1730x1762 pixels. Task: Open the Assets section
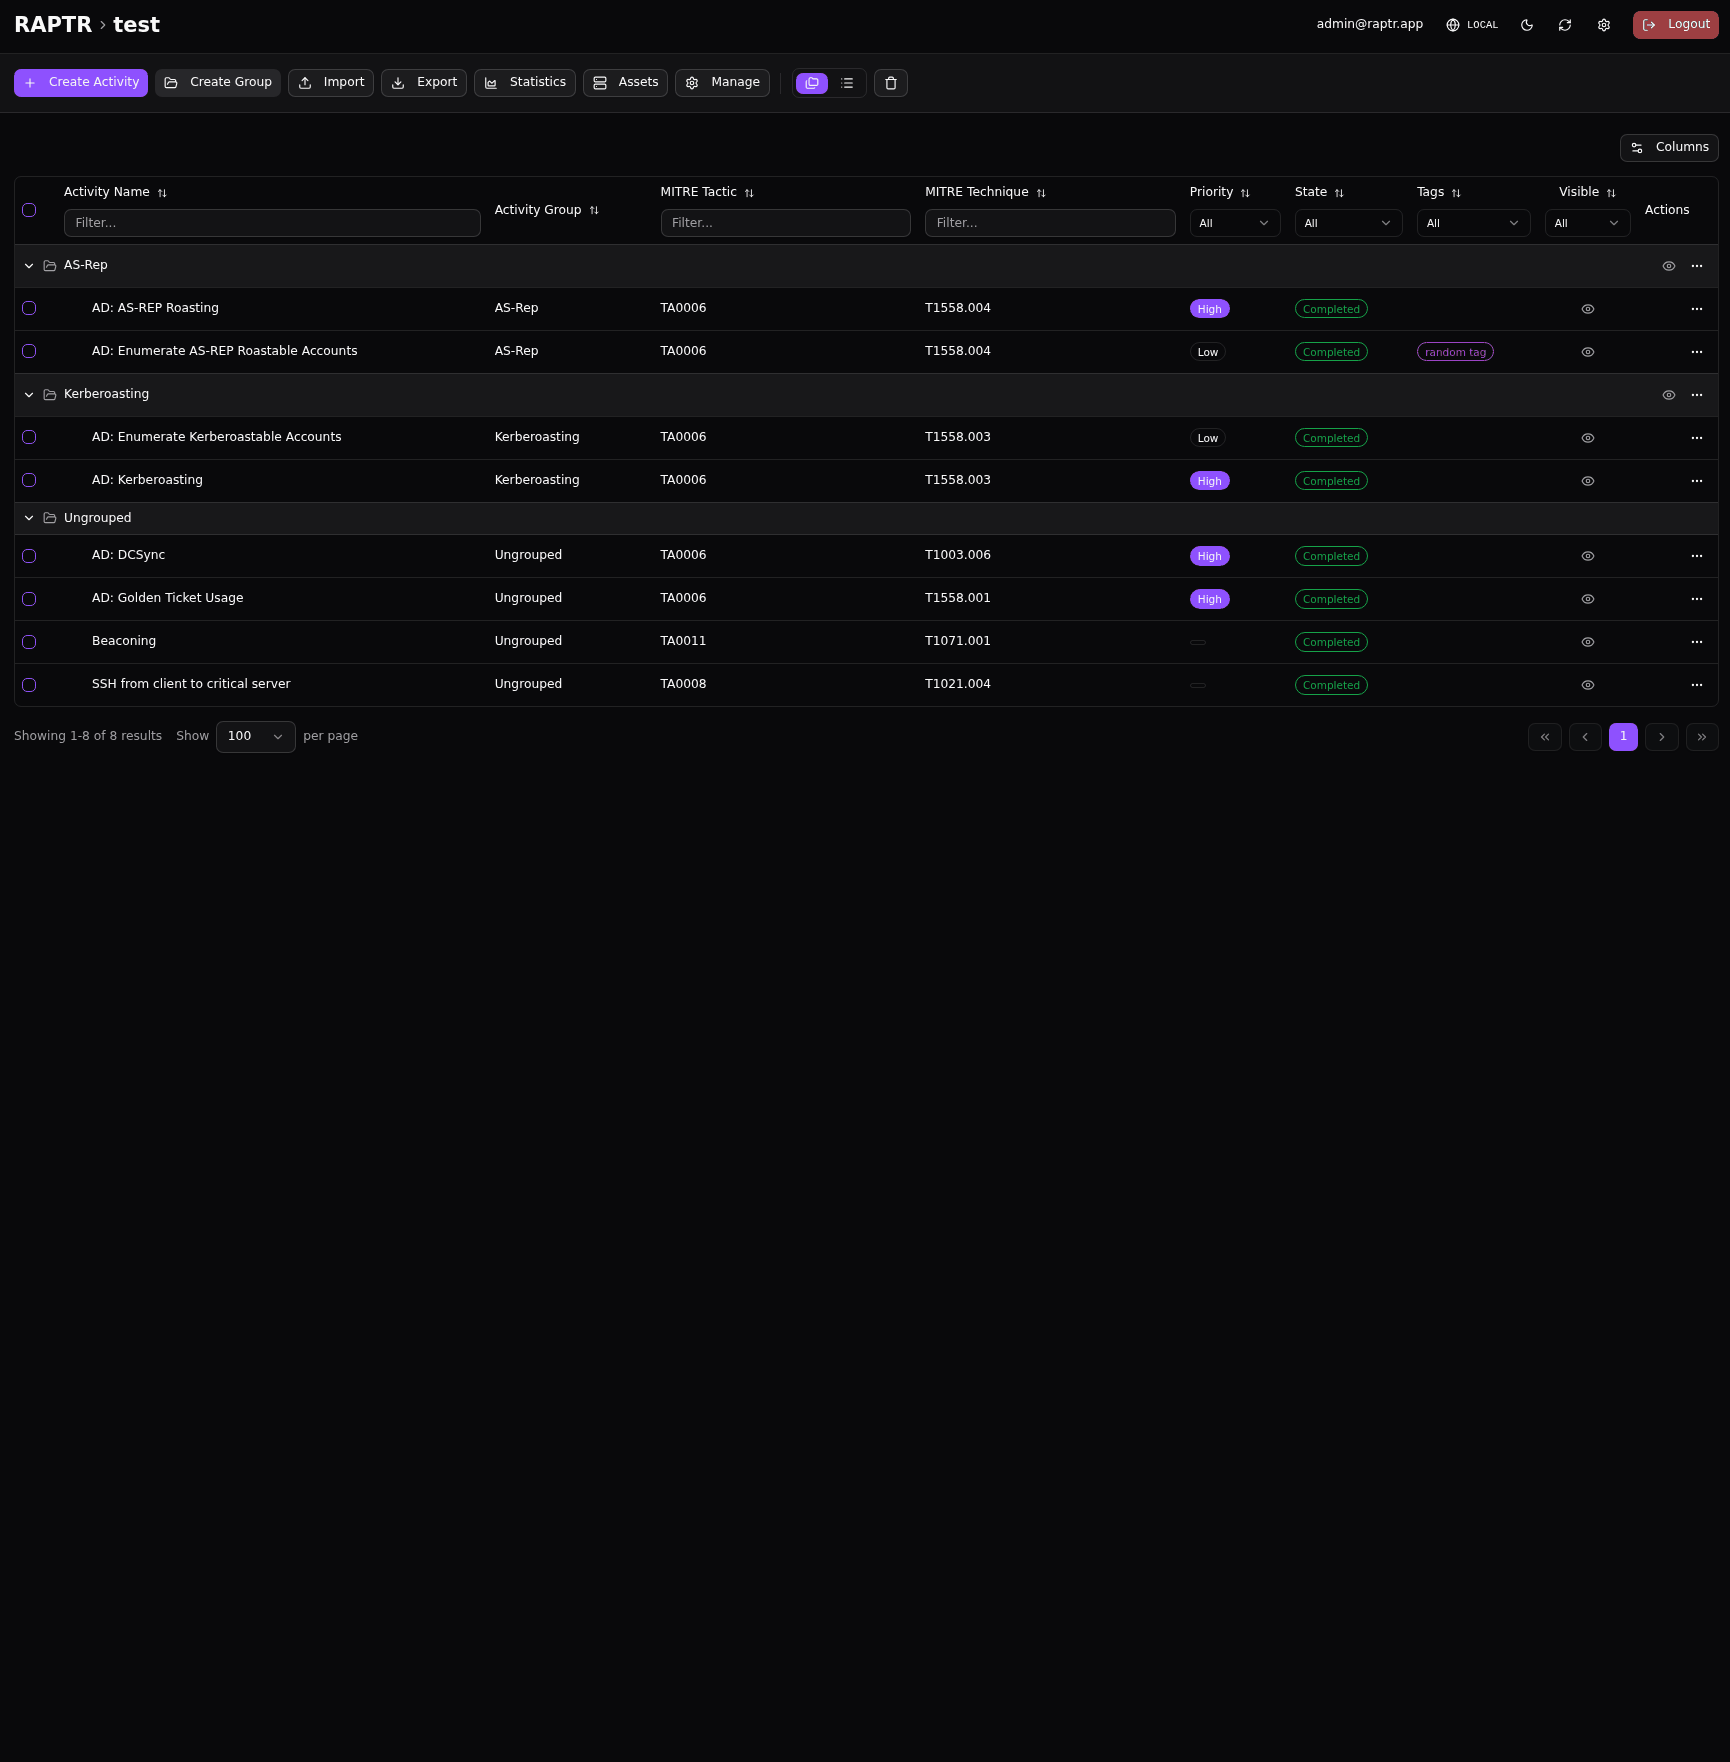point(625,83)
